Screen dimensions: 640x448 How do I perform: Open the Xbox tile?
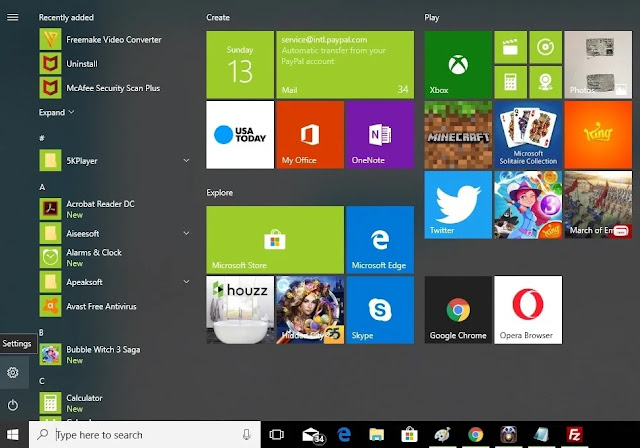[x=458, y=64]
